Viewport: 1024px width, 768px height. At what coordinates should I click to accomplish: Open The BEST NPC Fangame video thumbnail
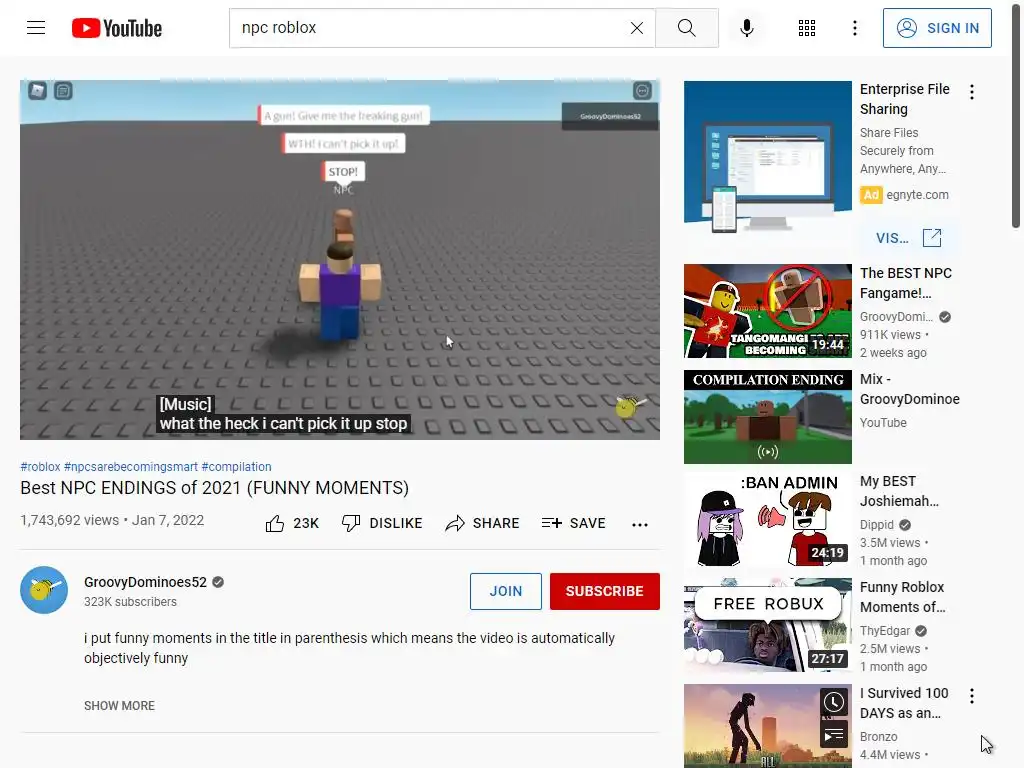click(x=767, y=311)
